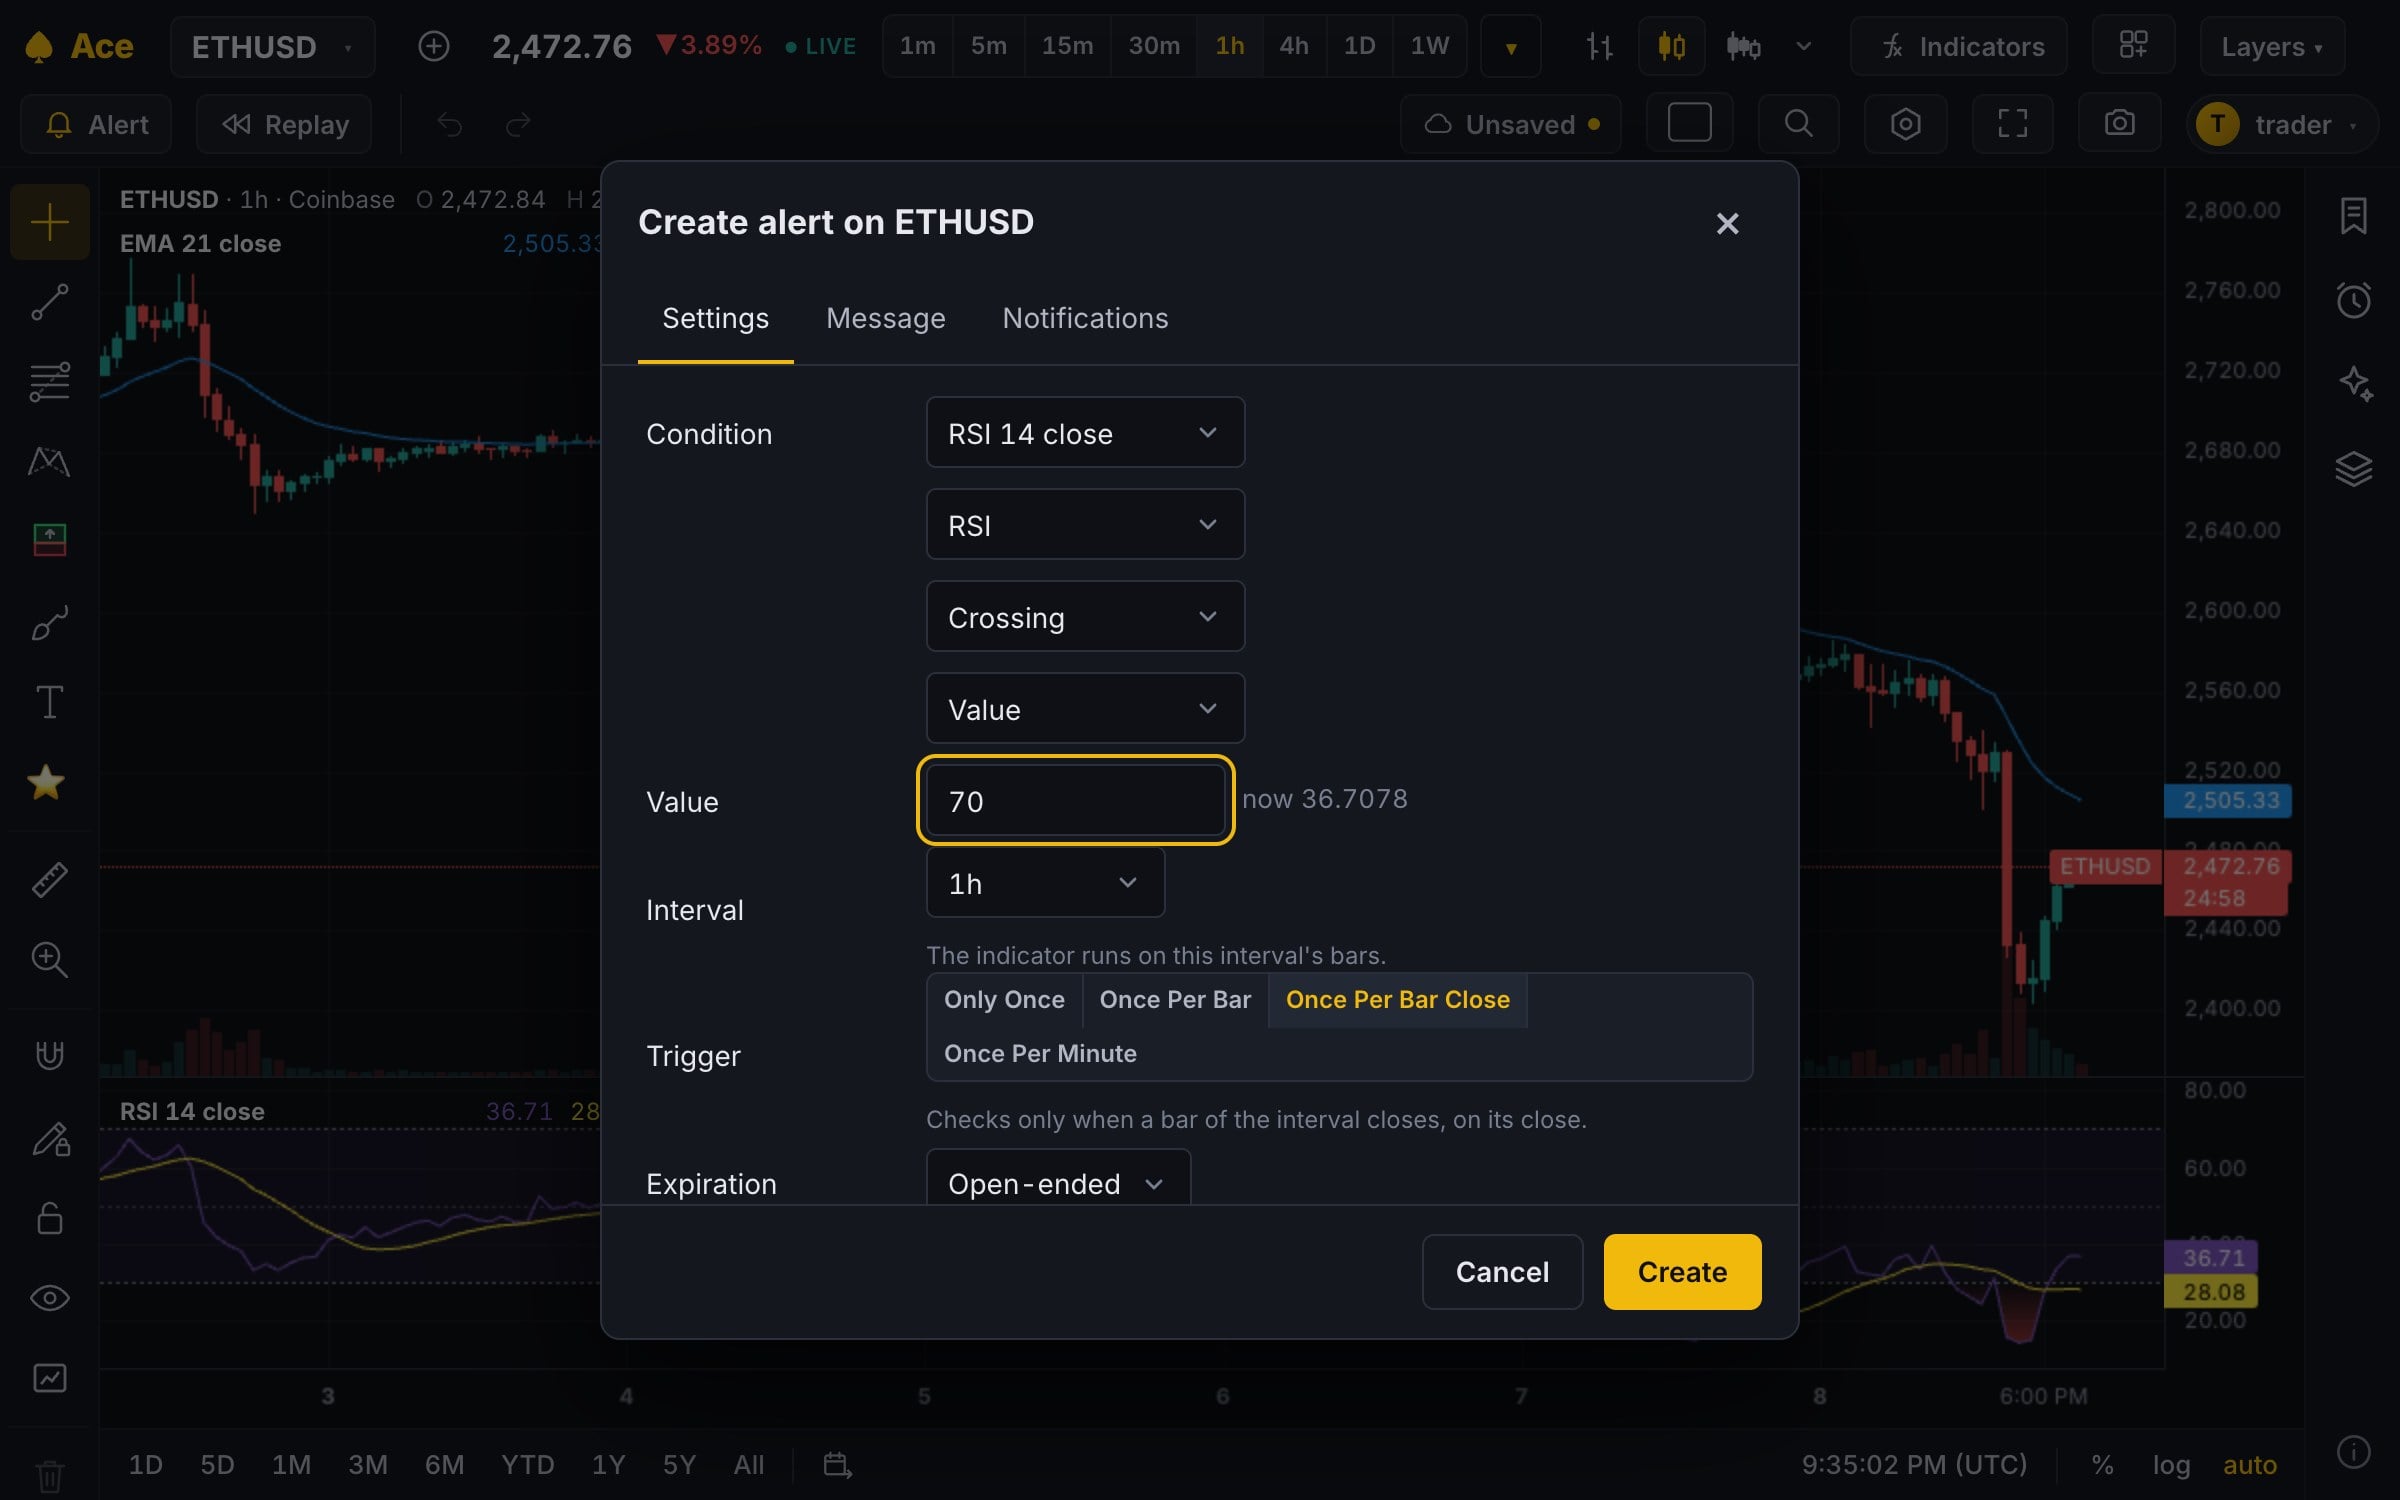This screenshot has height=1500, width=2400.
Task: Open the symbol search magnifier
Action: click(x=1798, y=124)
